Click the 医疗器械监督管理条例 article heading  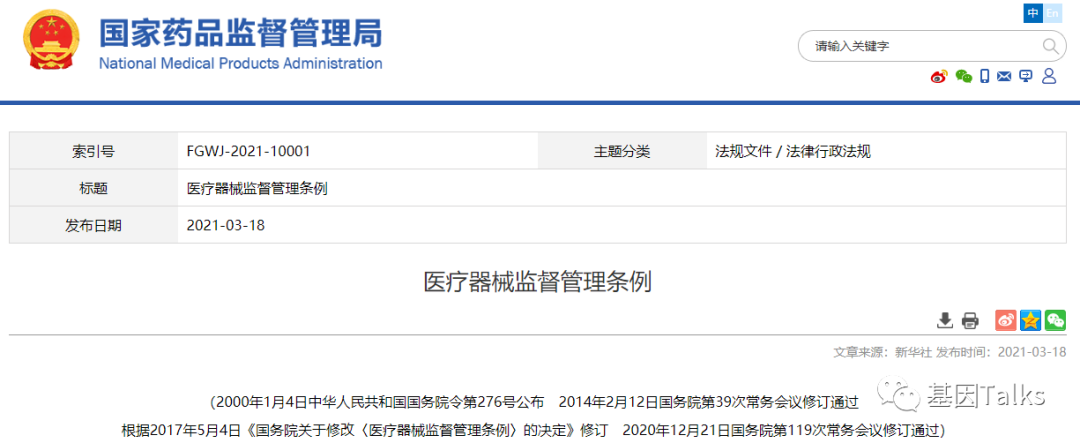pos(538,282)
